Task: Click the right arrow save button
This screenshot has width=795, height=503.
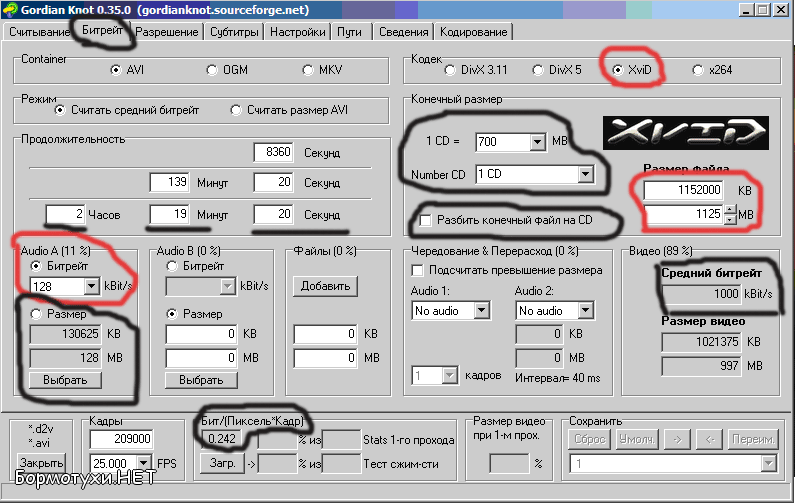Action: coord(677,439)
